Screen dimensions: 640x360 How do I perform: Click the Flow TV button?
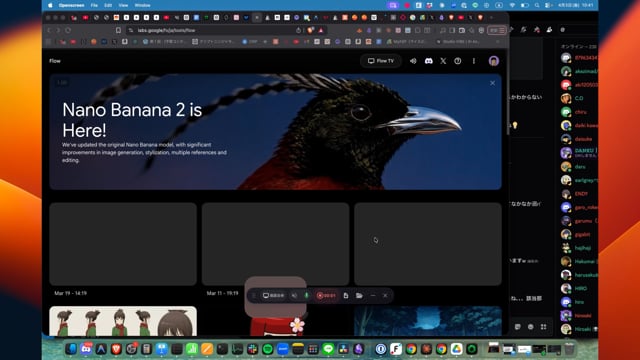pyautogui.click(x=381, y=61)
